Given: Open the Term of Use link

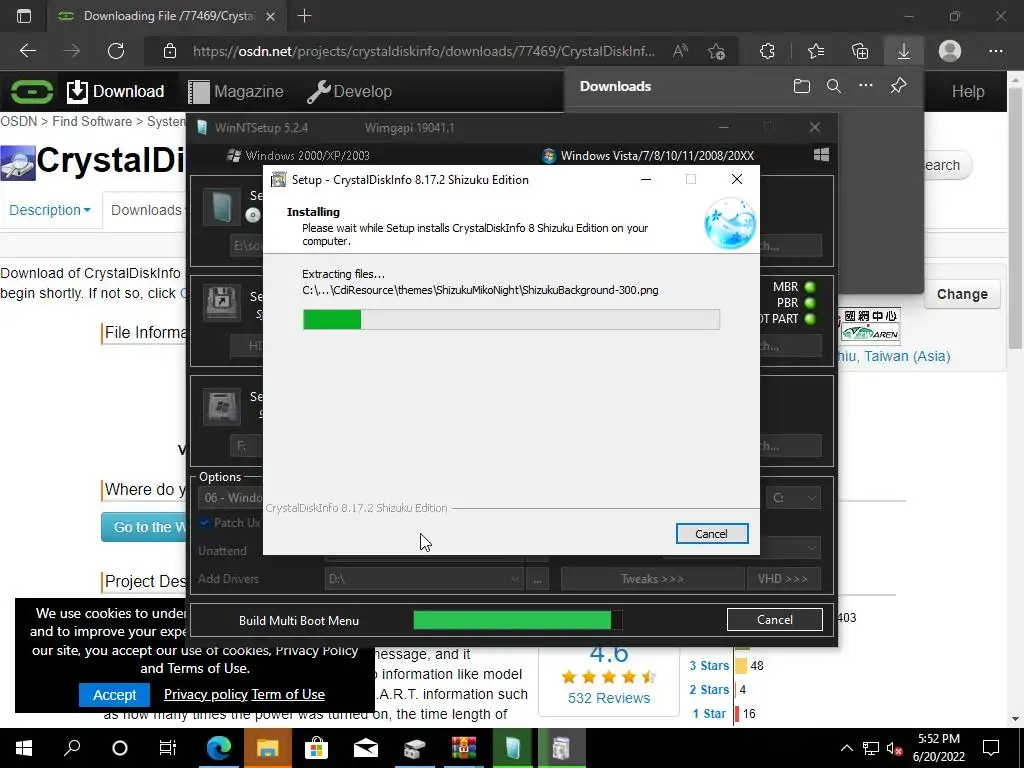Looking at the screenshot, I should point(288,694).
